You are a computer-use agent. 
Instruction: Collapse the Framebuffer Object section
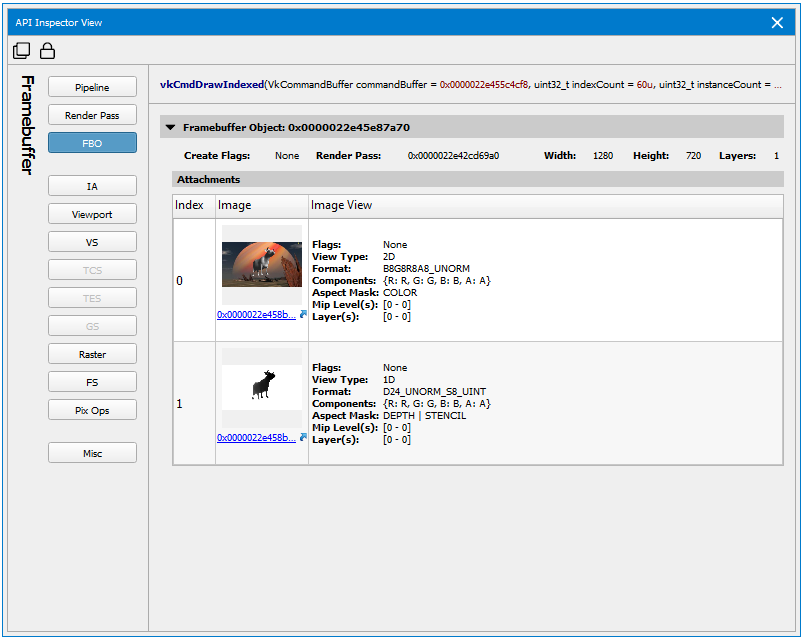click(171, 128)
